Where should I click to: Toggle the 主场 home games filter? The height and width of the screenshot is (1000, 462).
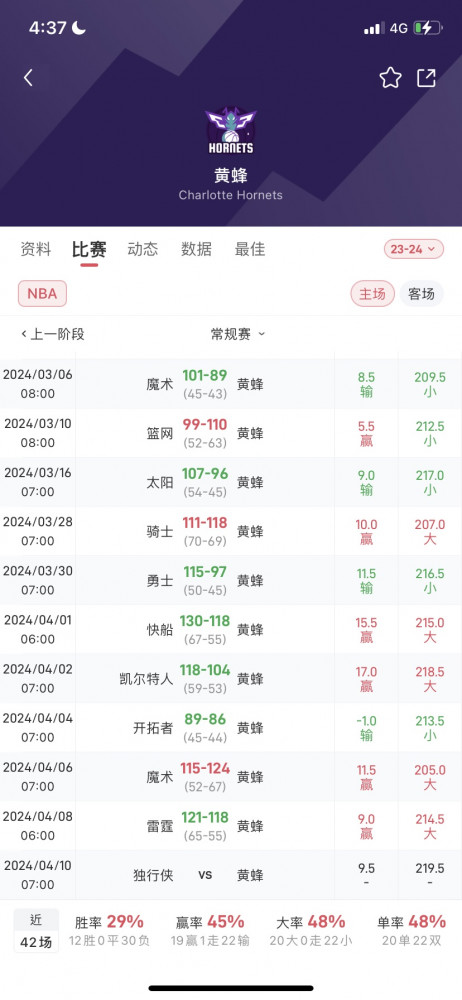tap(372, 293)
